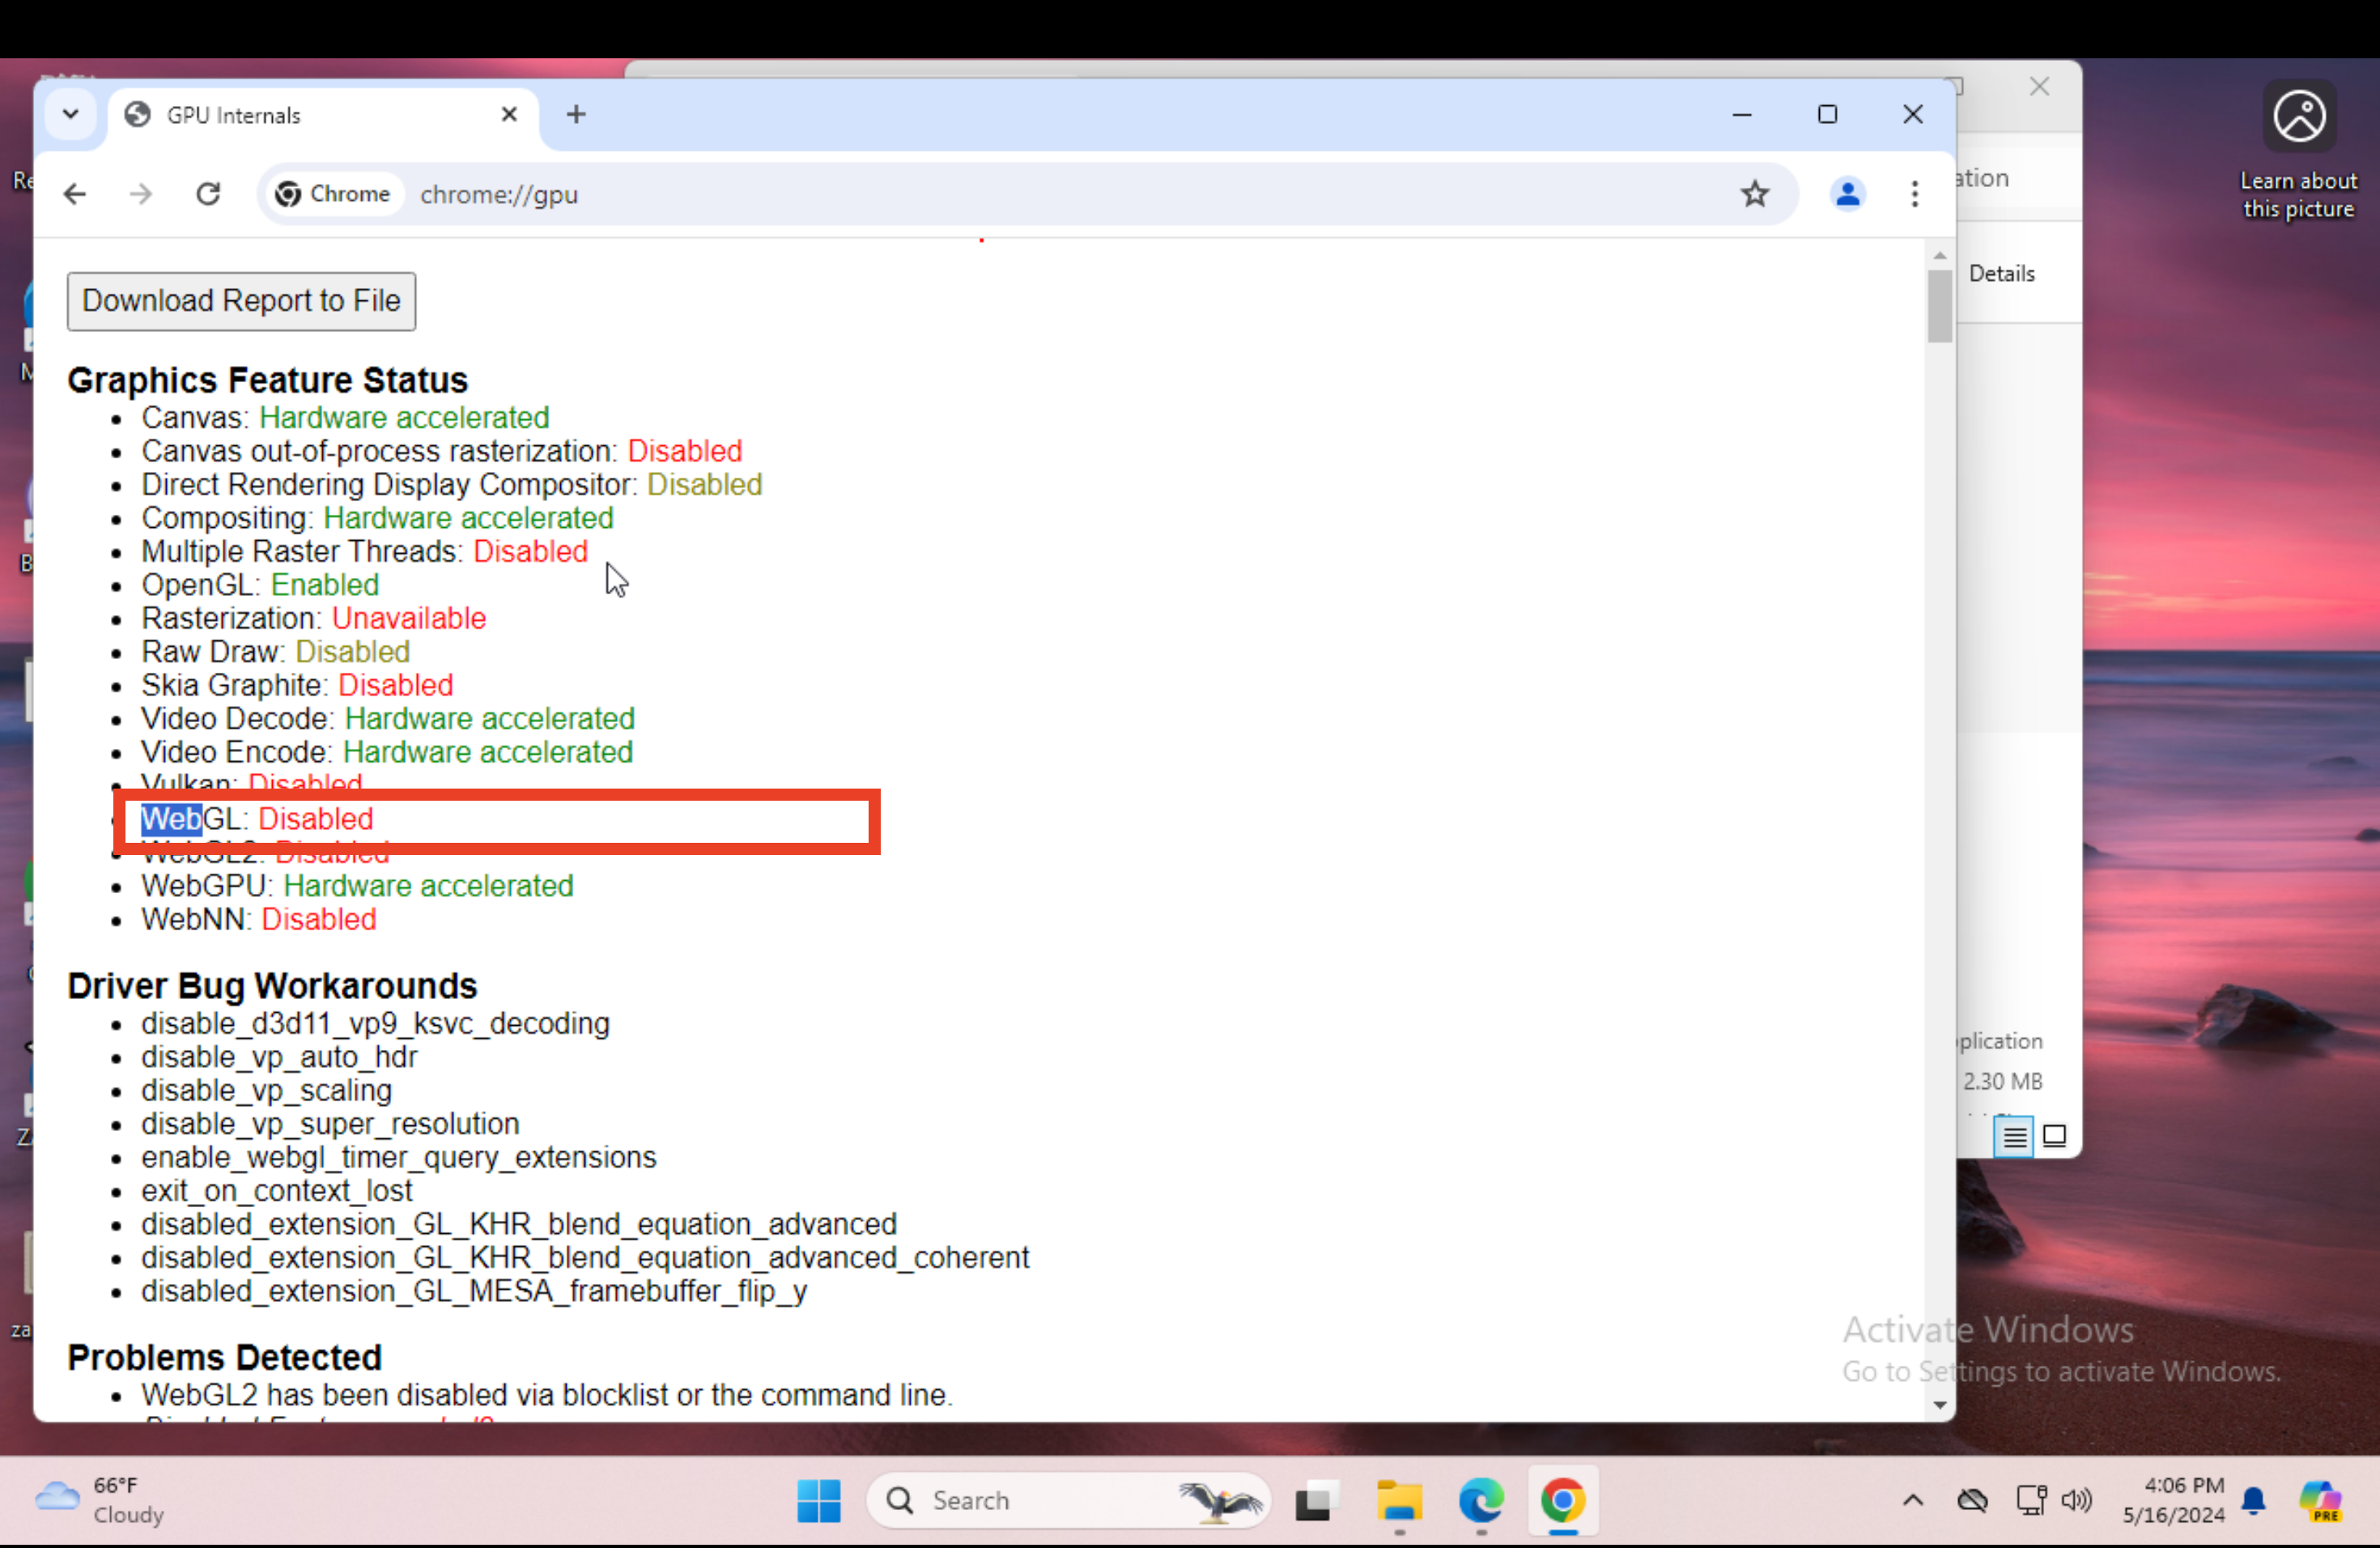Viewport: 2380px width, 1548px height.
Task: Select the GPU Internals tab
Action: coord(300,115)
